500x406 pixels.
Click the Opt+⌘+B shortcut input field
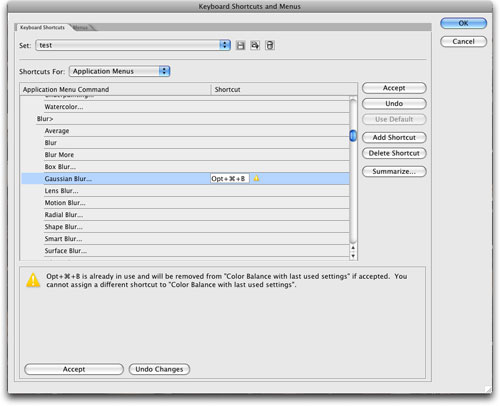coord(230,179)
